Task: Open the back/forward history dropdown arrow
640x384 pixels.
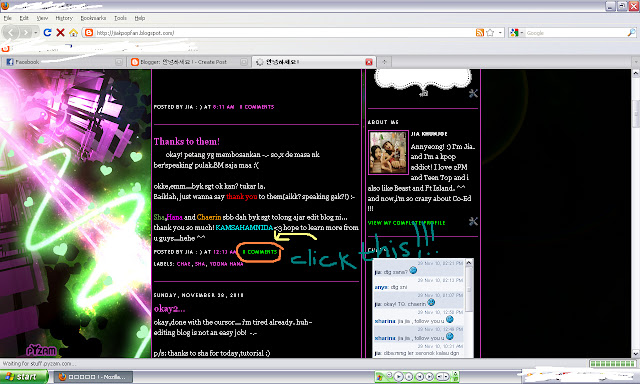Action: point(36,32)
